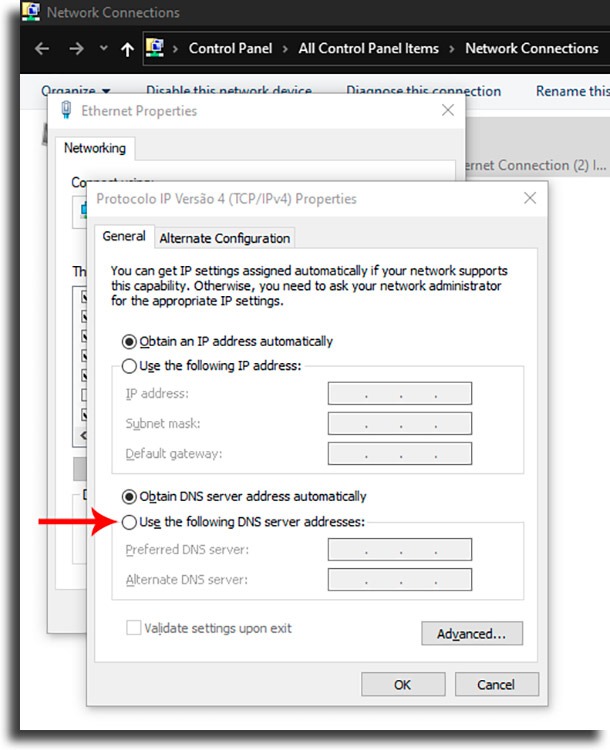The height and width of the screenshot is (750, 610).
Task: Close the TCP/IPv4 Properties dialog
Action: pos(530,198)
